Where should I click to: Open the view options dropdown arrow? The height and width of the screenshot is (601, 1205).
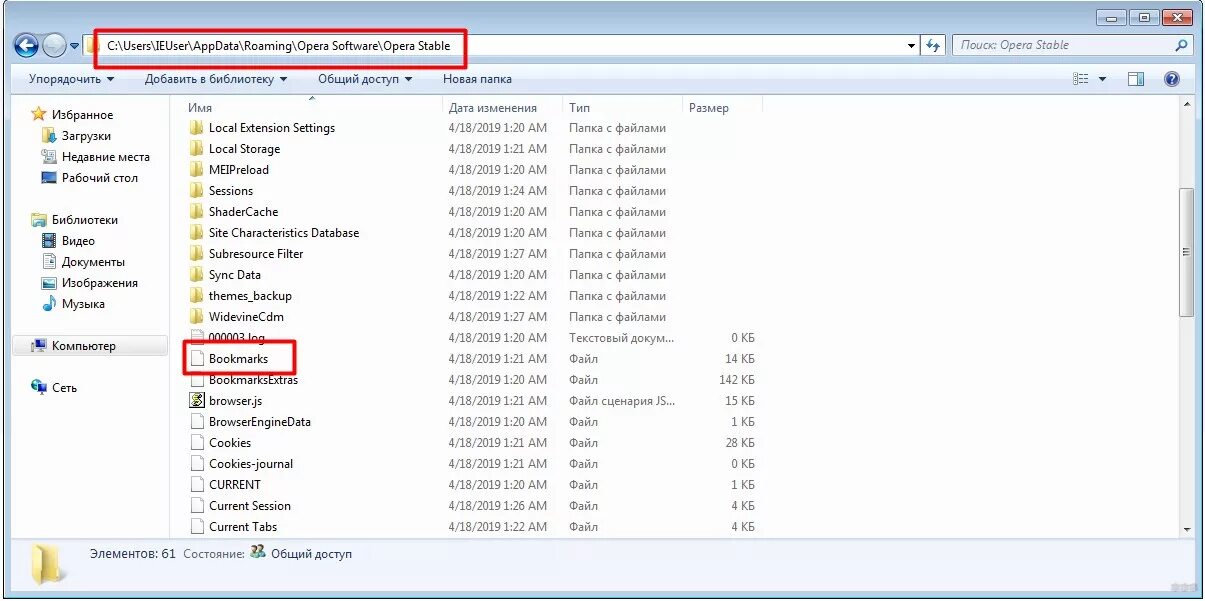(1103, 79)
